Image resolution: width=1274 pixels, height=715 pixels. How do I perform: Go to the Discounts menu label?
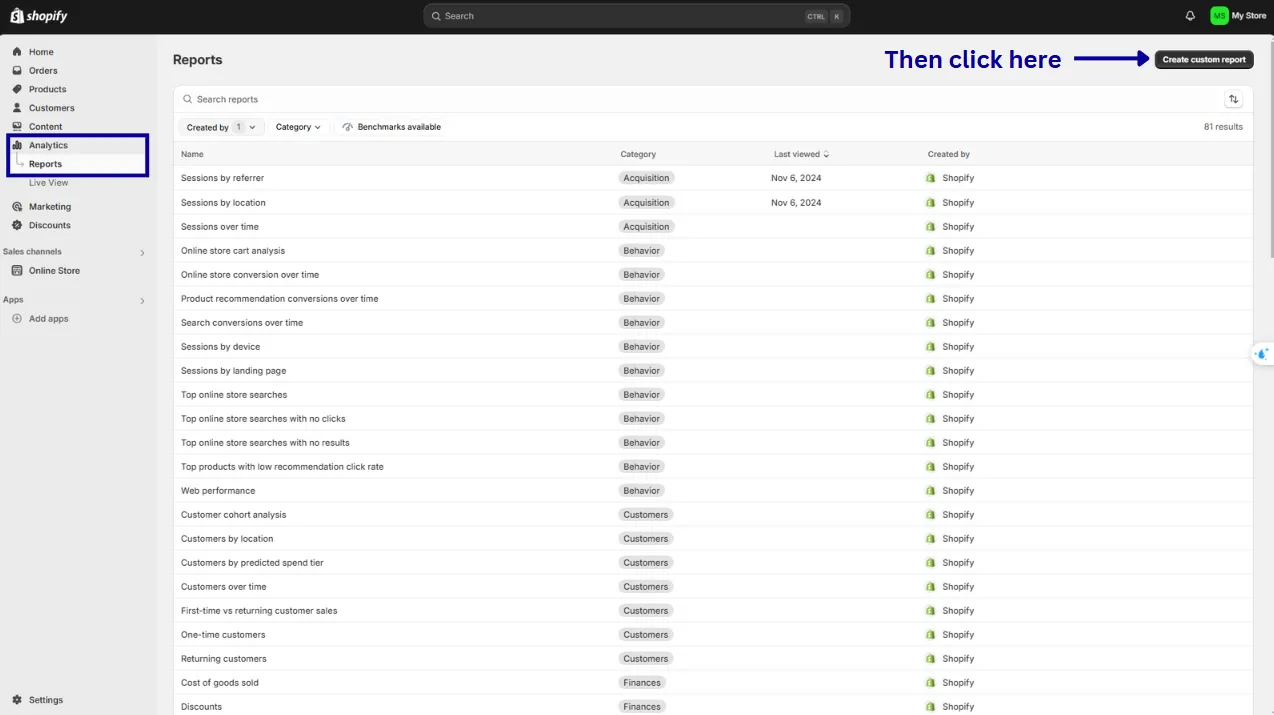(50, 225)
